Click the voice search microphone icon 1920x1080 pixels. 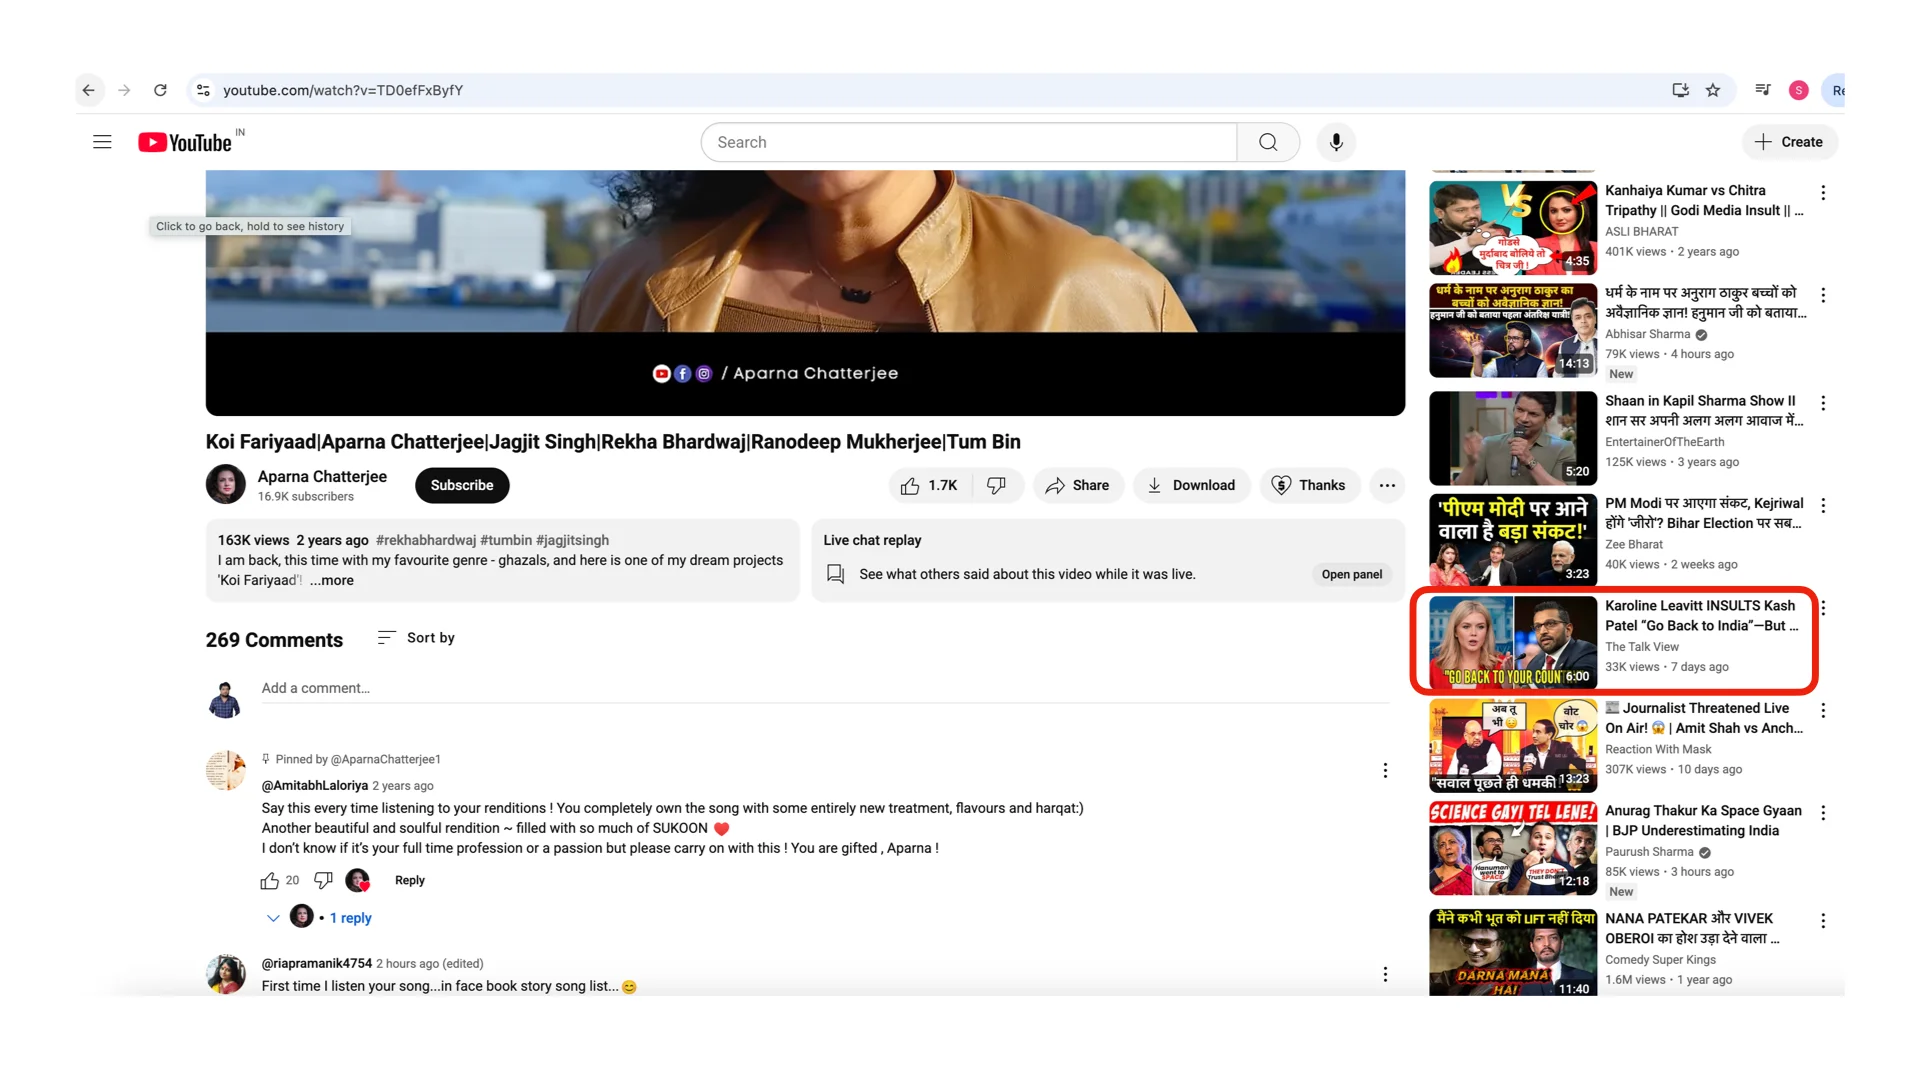pos(1336,142)
